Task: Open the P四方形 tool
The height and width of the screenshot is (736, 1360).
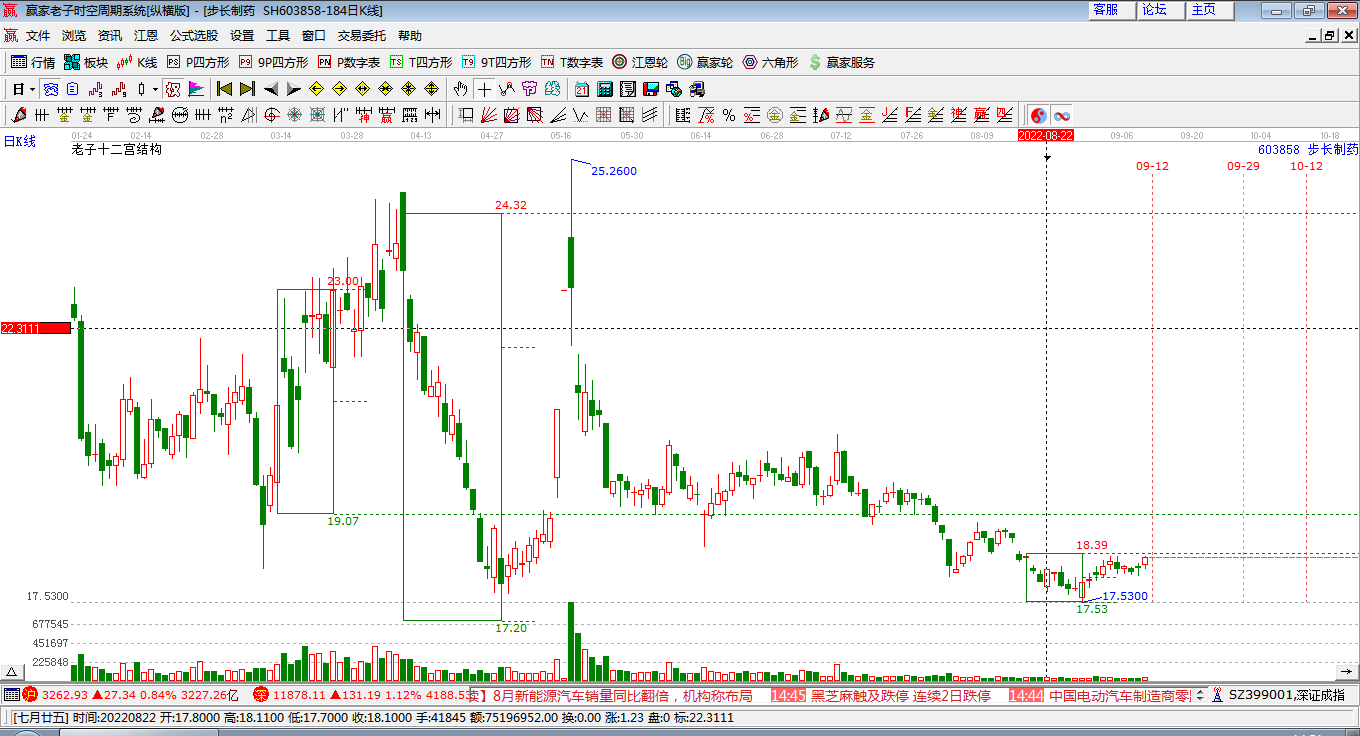Action: [197, 62]
